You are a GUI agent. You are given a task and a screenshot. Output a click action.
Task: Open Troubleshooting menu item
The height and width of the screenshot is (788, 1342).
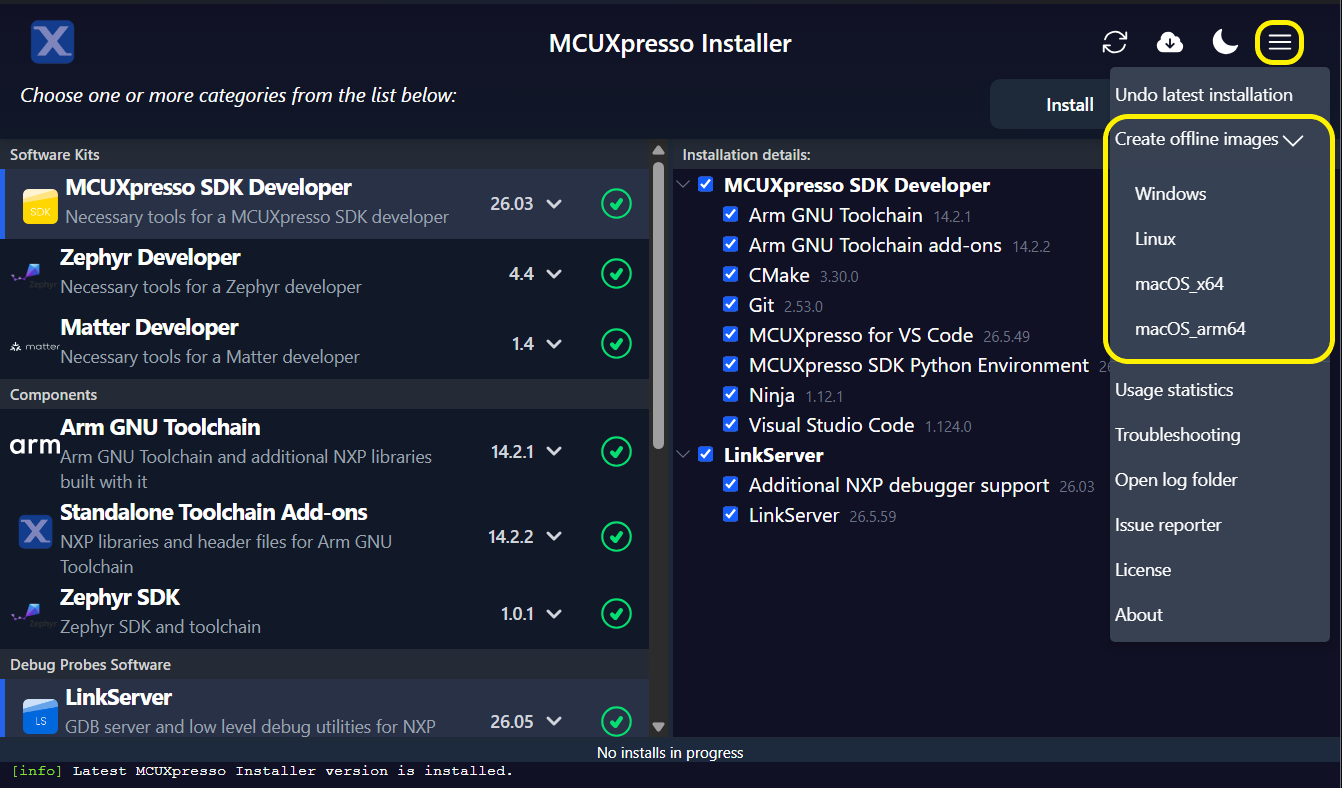tap(1177, 435)
